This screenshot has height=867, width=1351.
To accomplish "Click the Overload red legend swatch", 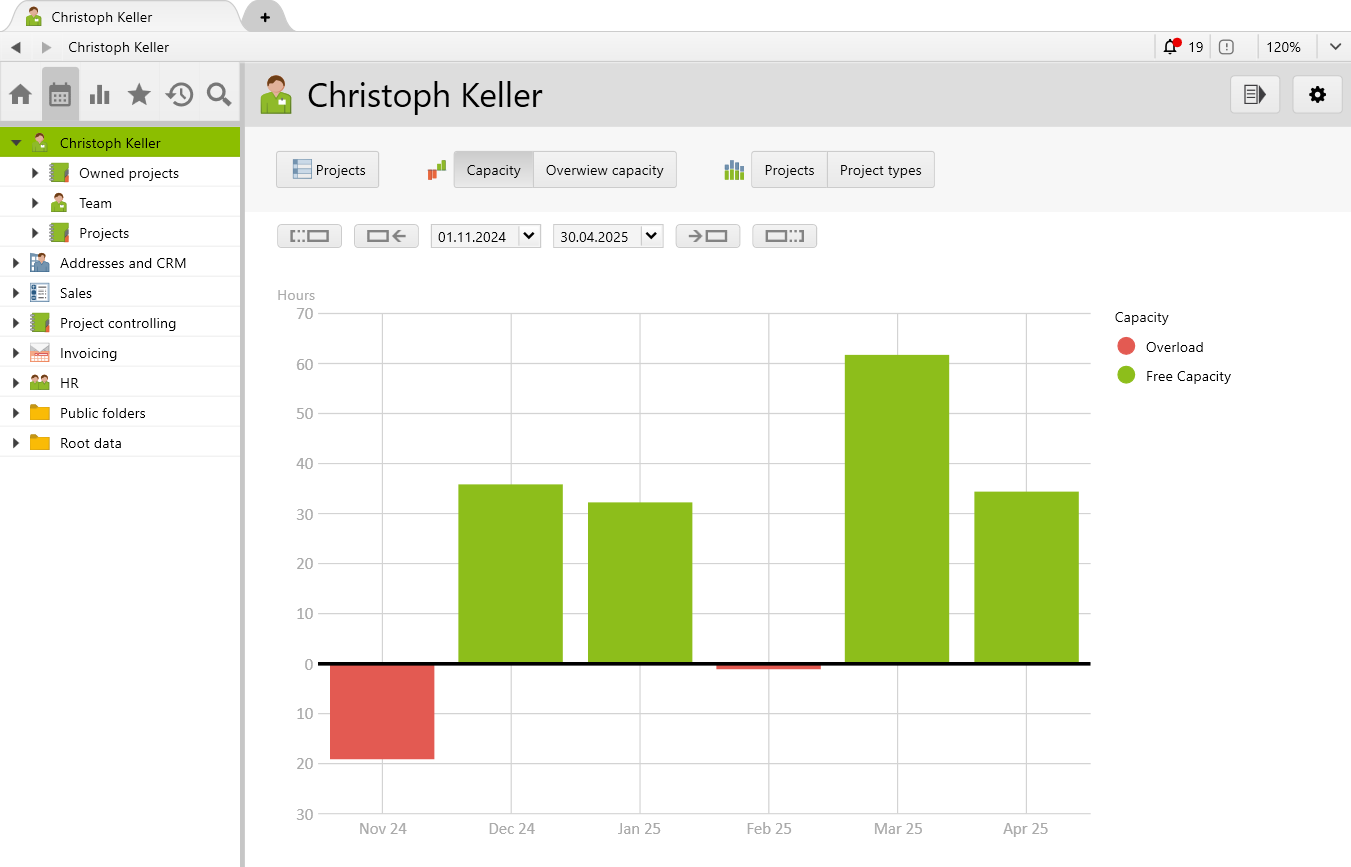I will coord(1126,347).
